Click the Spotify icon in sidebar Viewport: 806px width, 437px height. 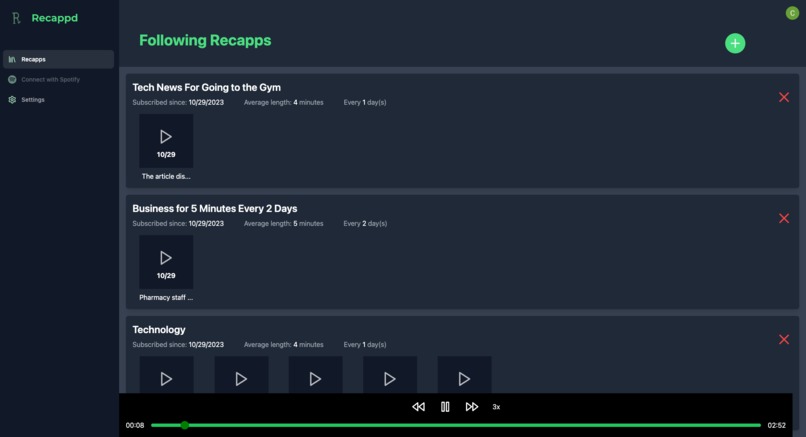point(12,79)
